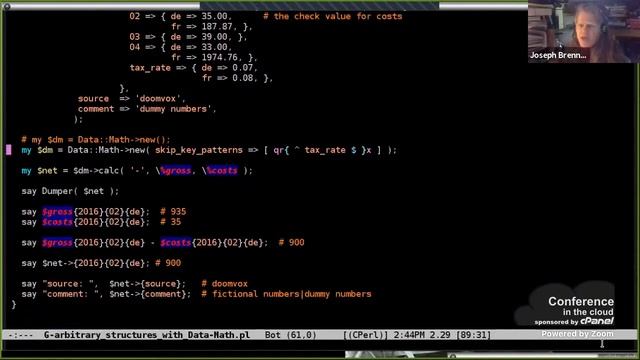640x360 pixels.
Task: Click the regex 'qr{ ^ tax_rate $ }x'
Action: pyautogui.click(x=322, y=150)
